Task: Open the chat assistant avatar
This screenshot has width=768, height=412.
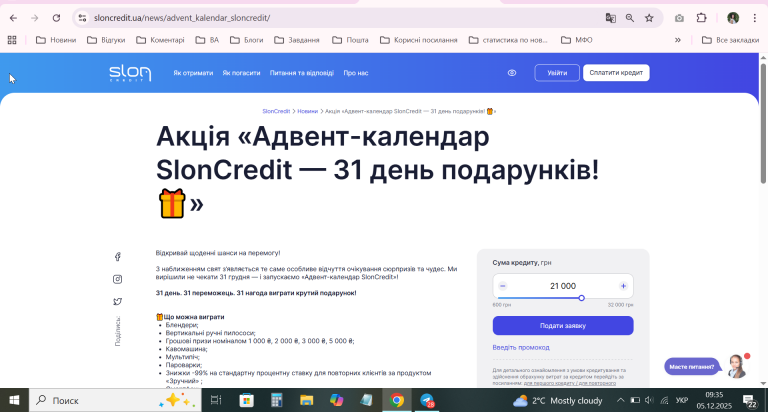Action: tap(737, 366)
